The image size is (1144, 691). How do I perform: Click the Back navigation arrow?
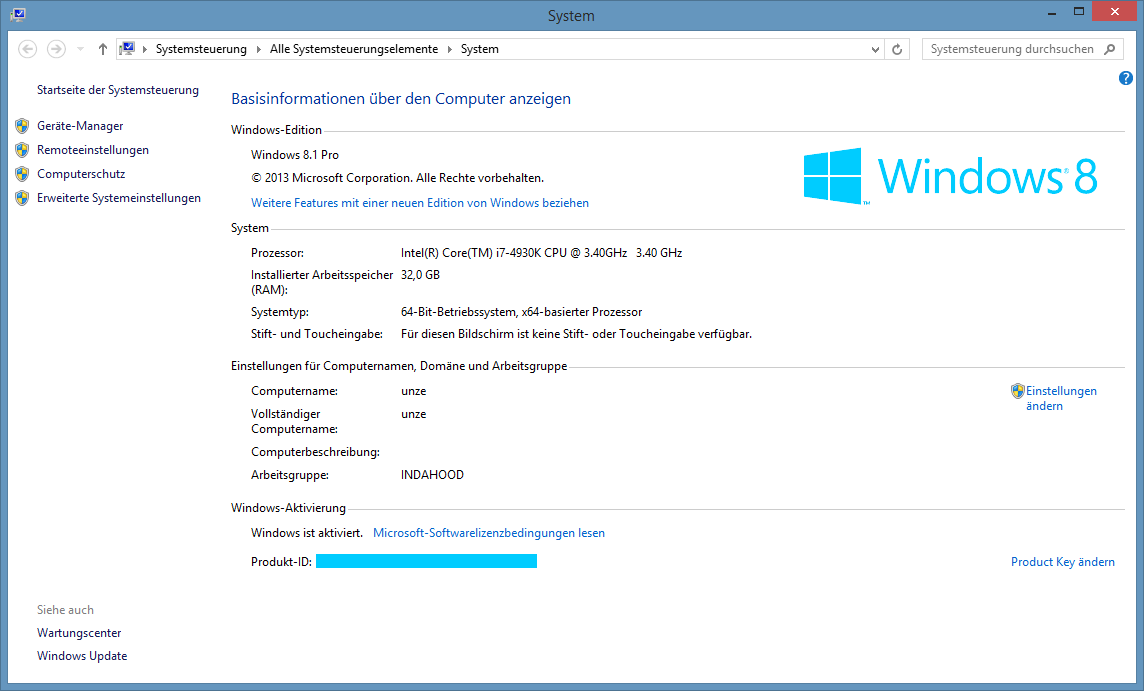coord(28,49)
